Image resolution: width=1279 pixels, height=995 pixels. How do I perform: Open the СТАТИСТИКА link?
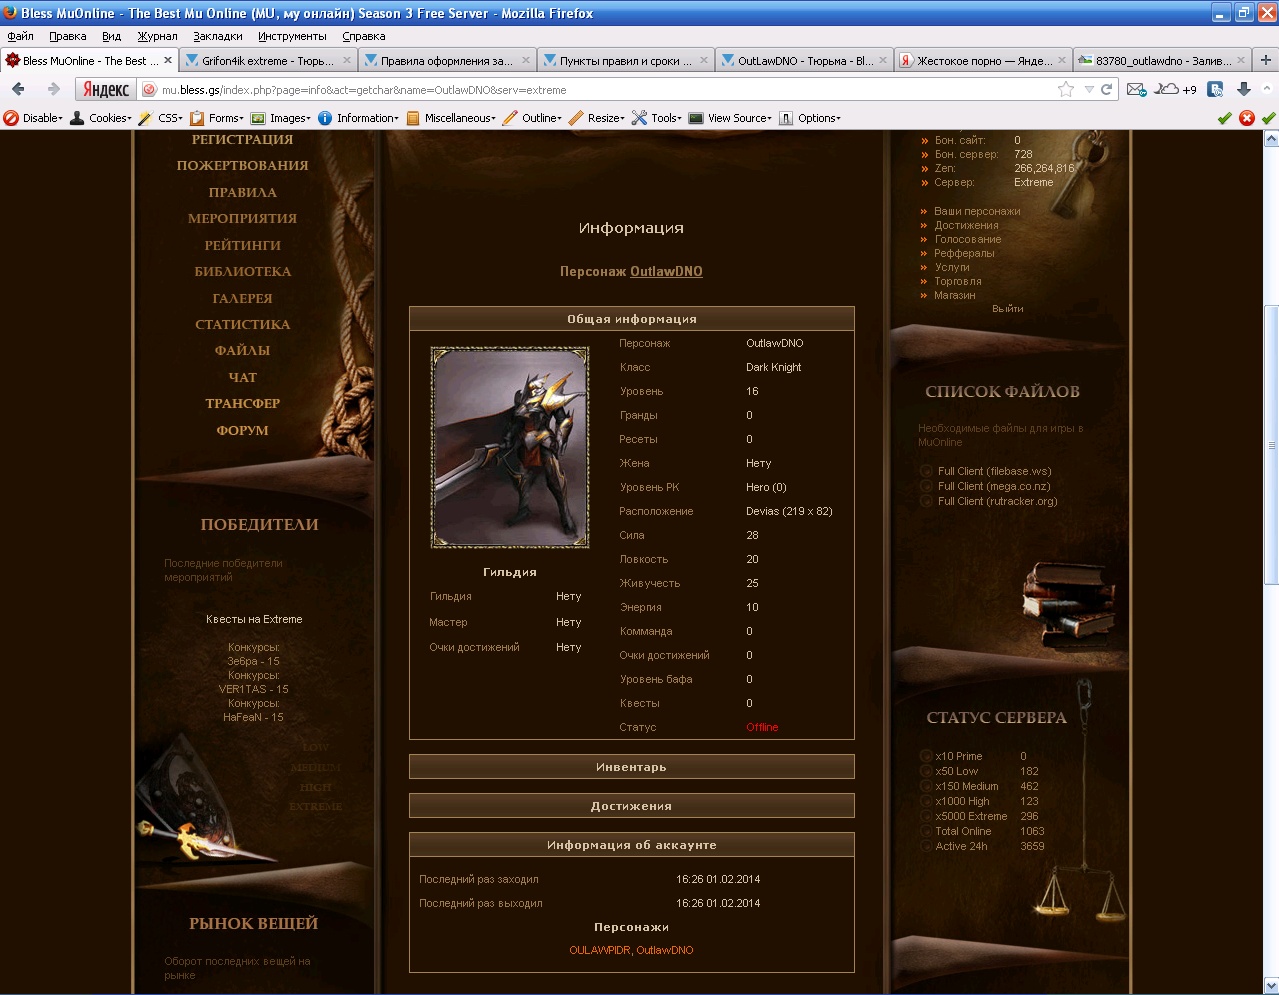[x=243, y=324]
